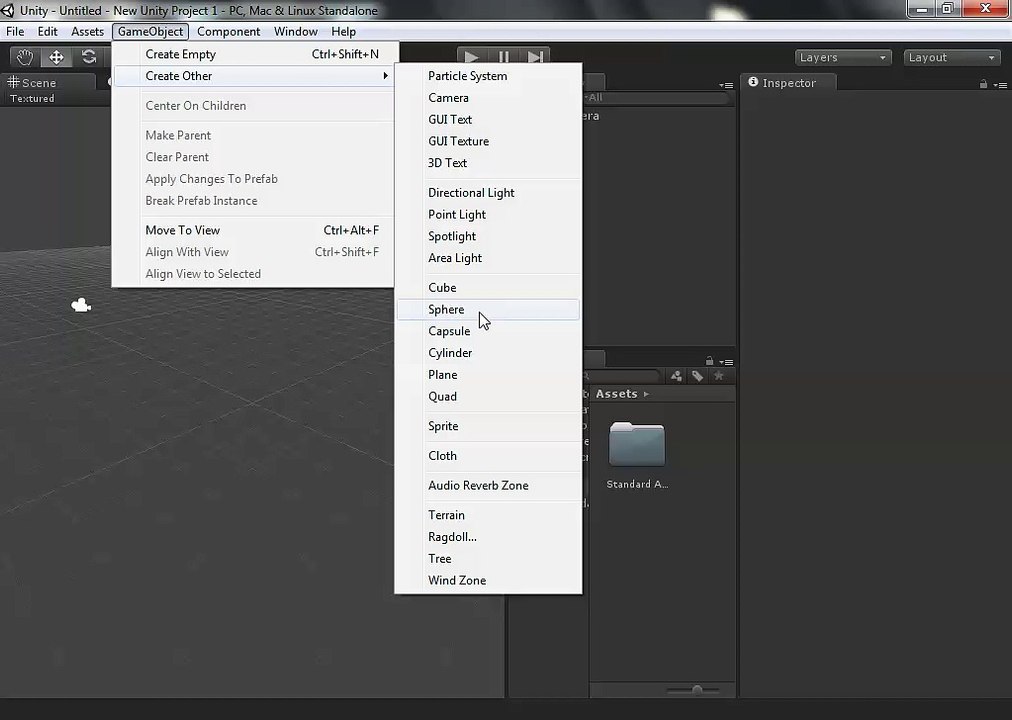Create a Sprite object
The width and height of the screenshot is (1012, 720).
(488, 426)
